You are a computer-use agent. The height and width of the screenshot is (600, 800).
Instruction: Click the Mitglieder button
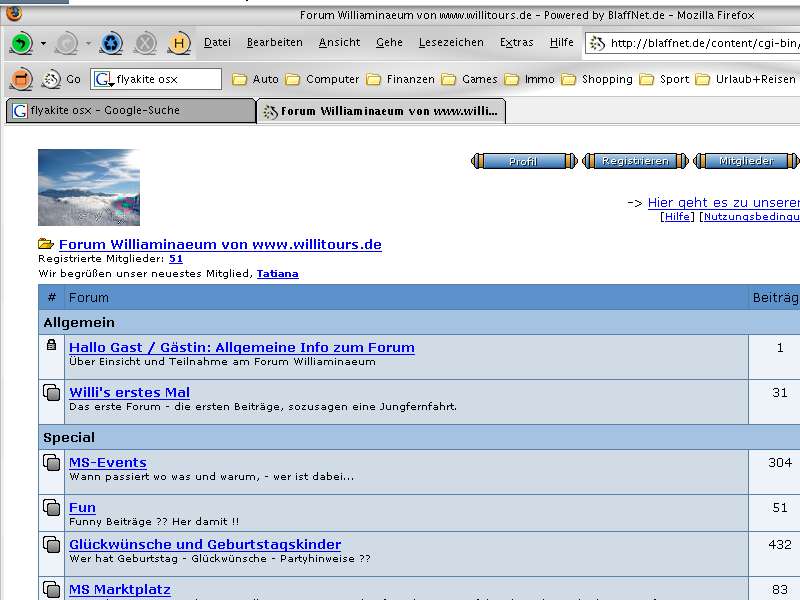[x=746, y=161]
